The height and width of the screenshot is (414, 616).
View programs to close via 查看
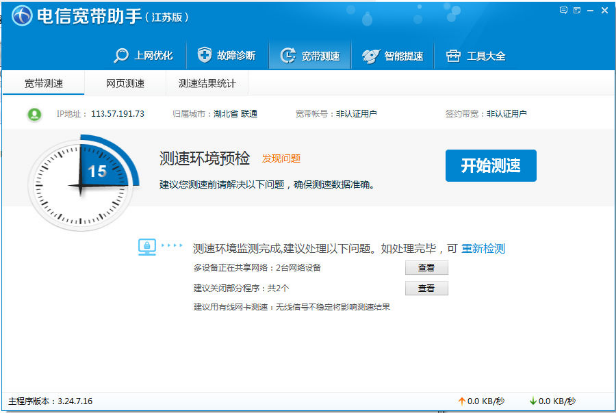427,288
